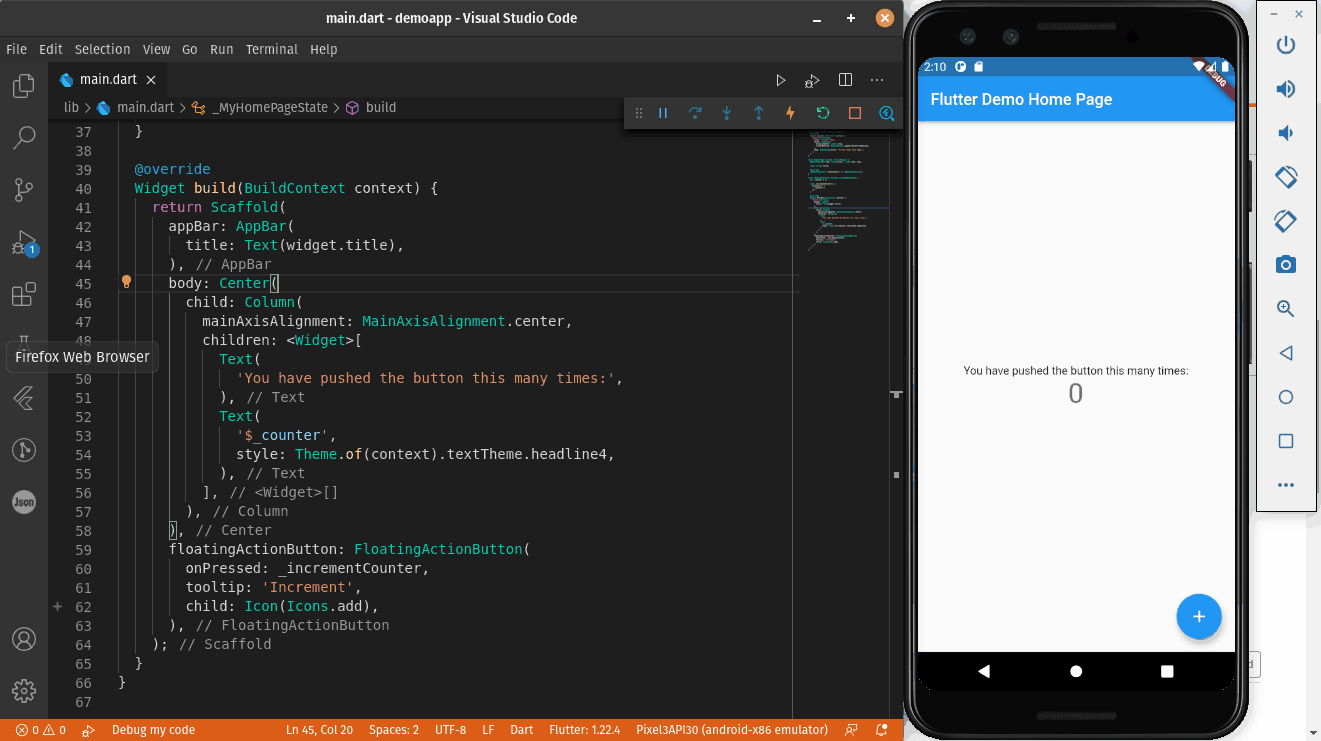Tap the floating add button in the app
The height and width of the screenshot is (741, 1321).
click(x=1198, y=616)
